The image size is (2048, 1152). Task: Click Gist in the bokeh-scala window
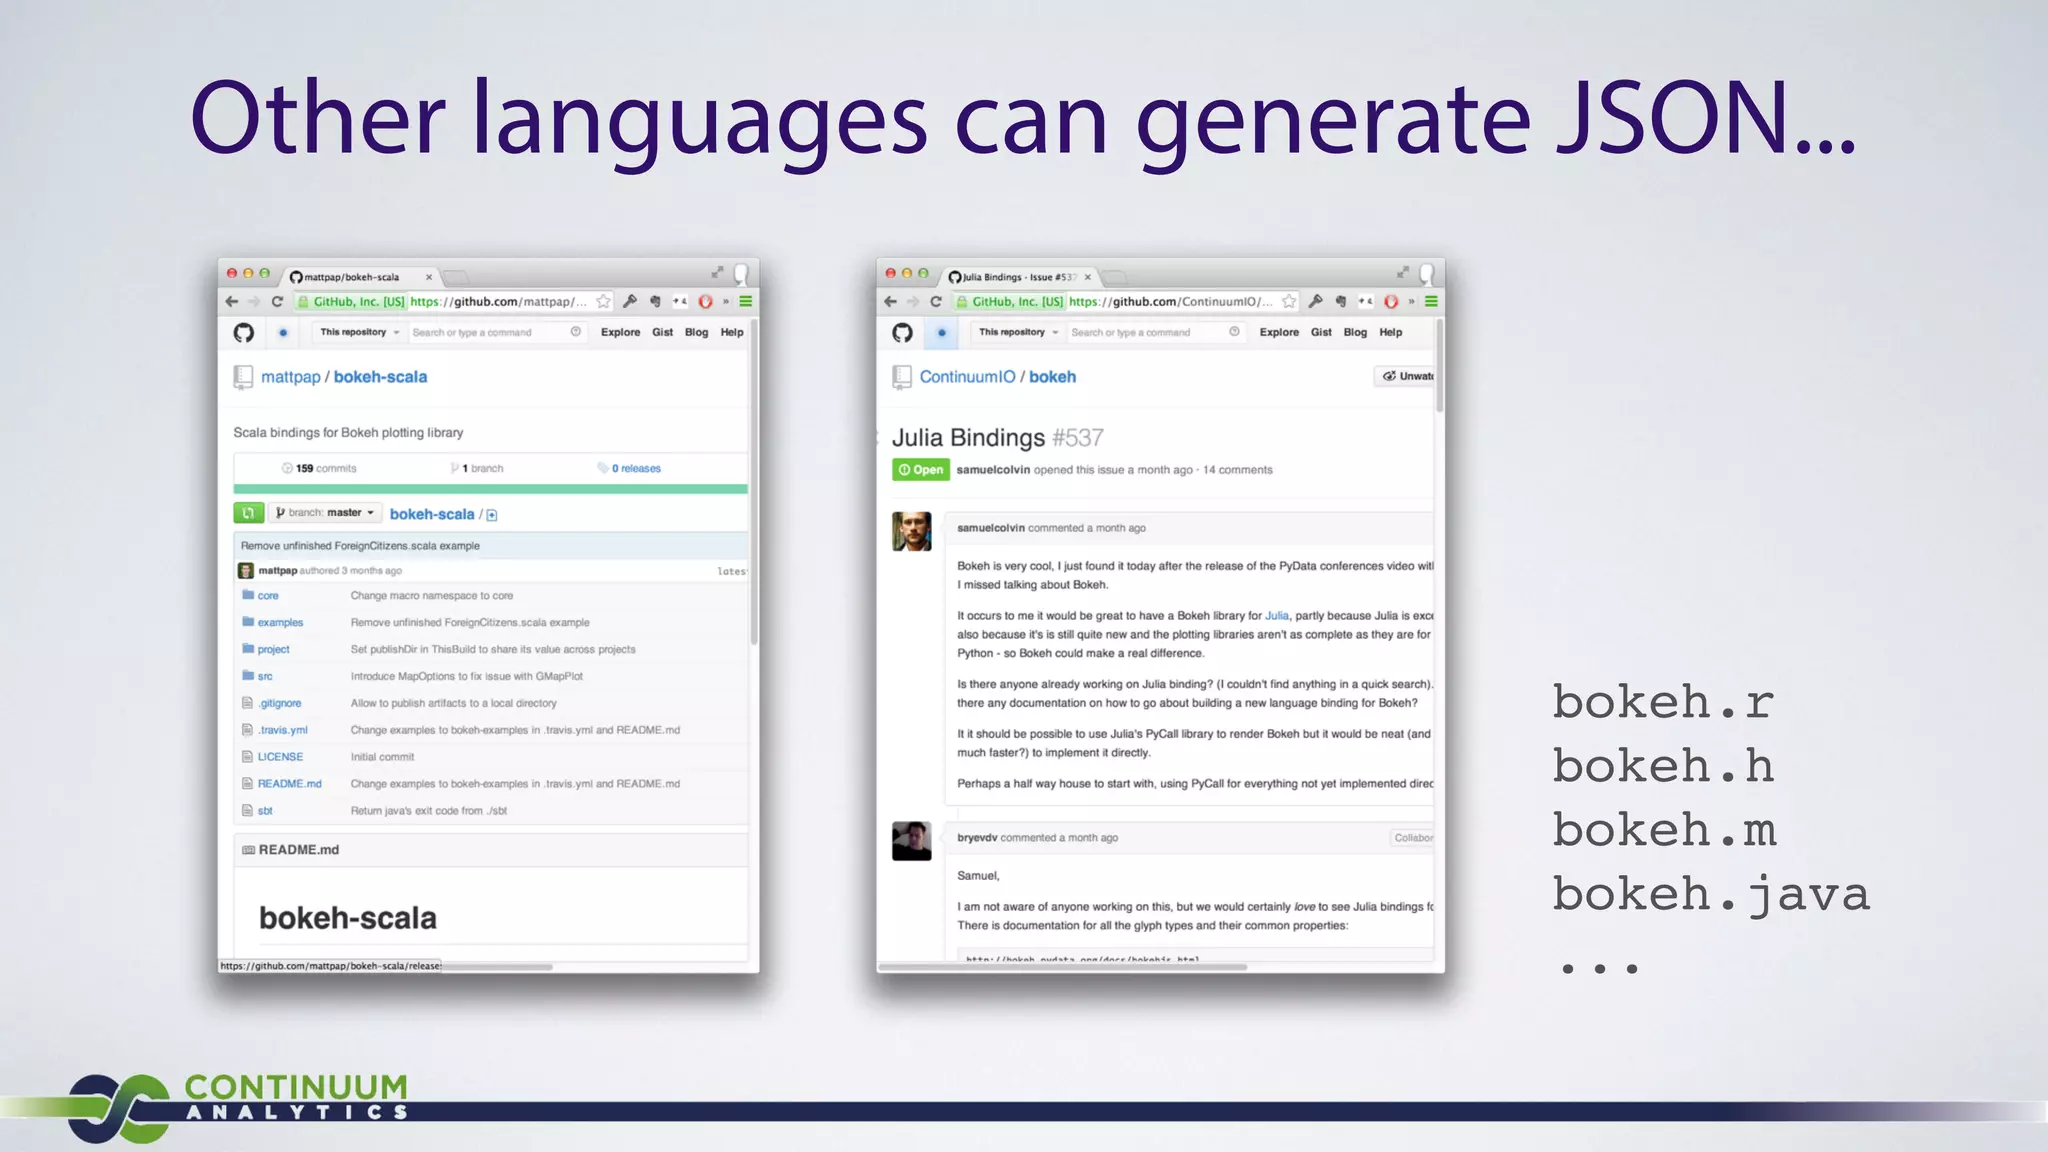662,333
